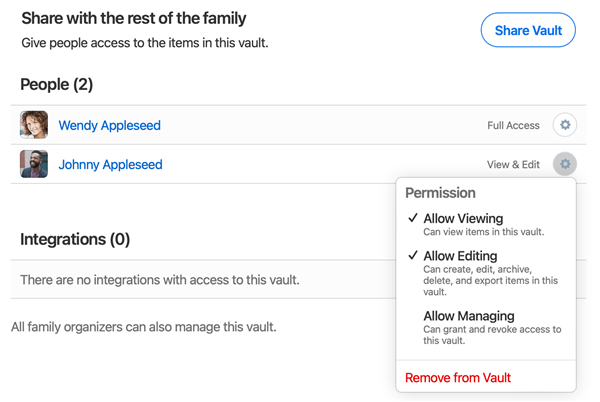
Task: Click Johnny Appleseed's gear settings icon
Action: point(565,164)
